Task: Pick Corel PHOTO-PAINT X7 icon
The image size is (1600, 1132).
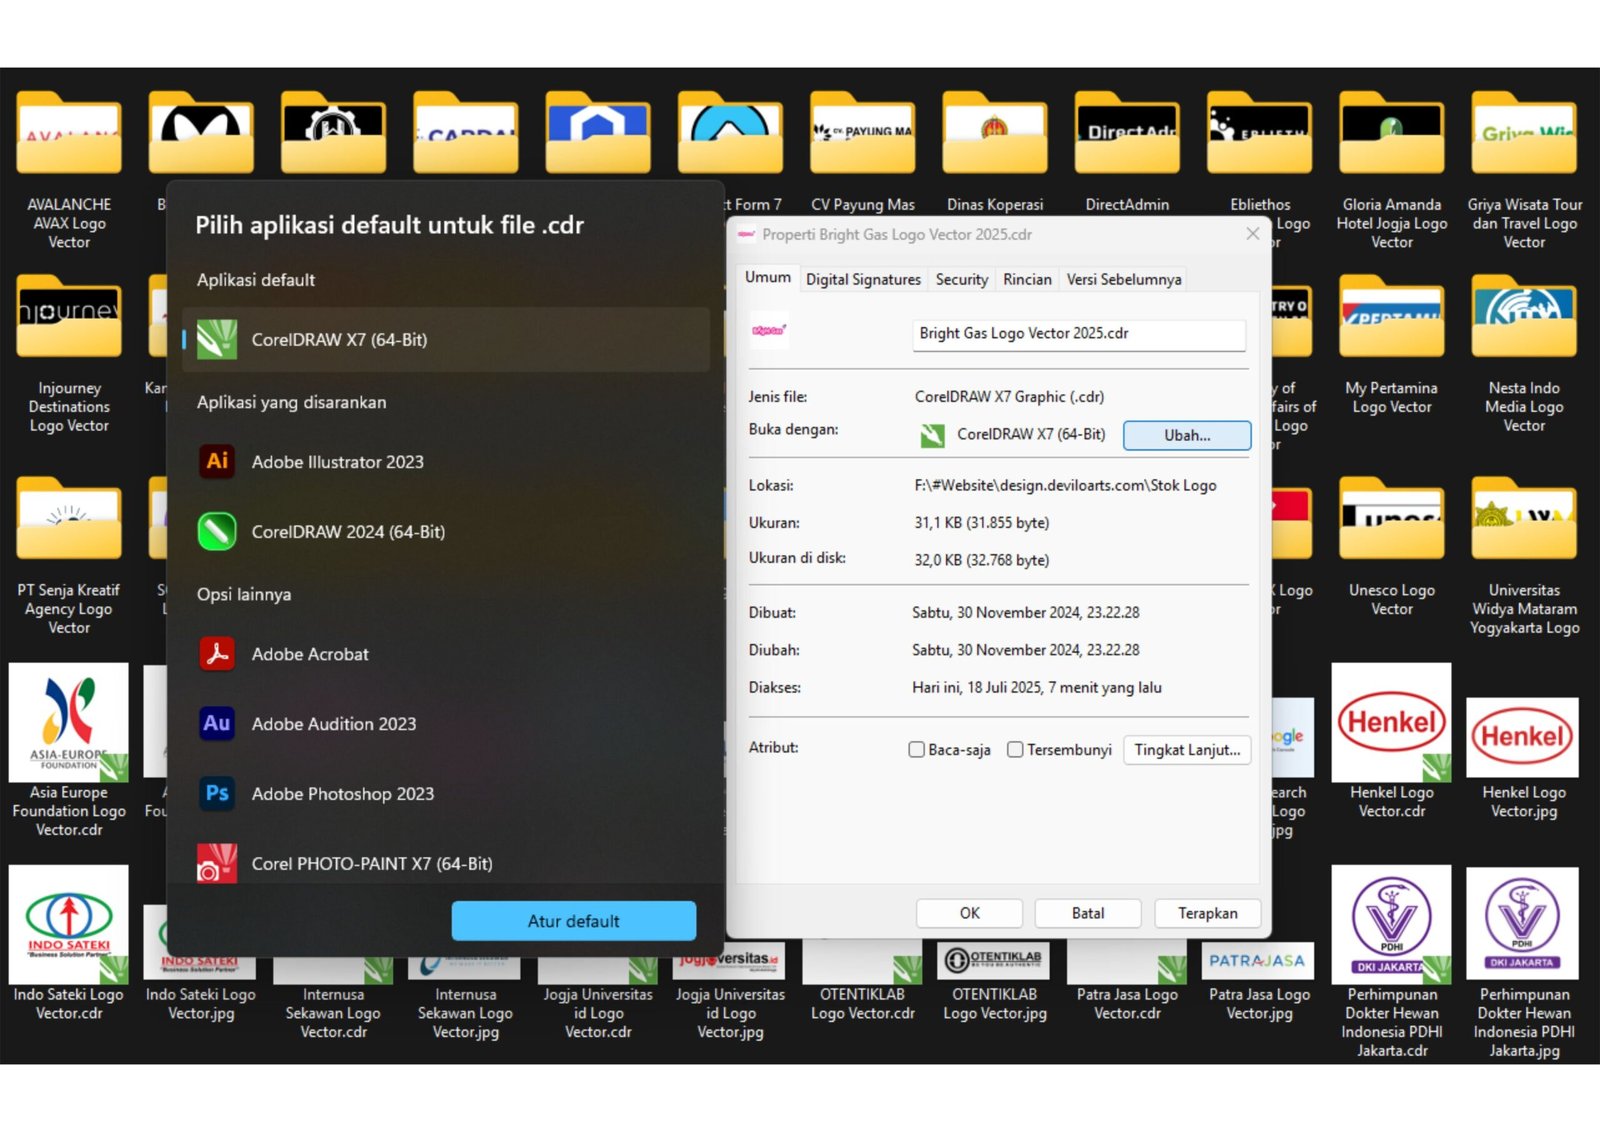Action: pos(217,864)
